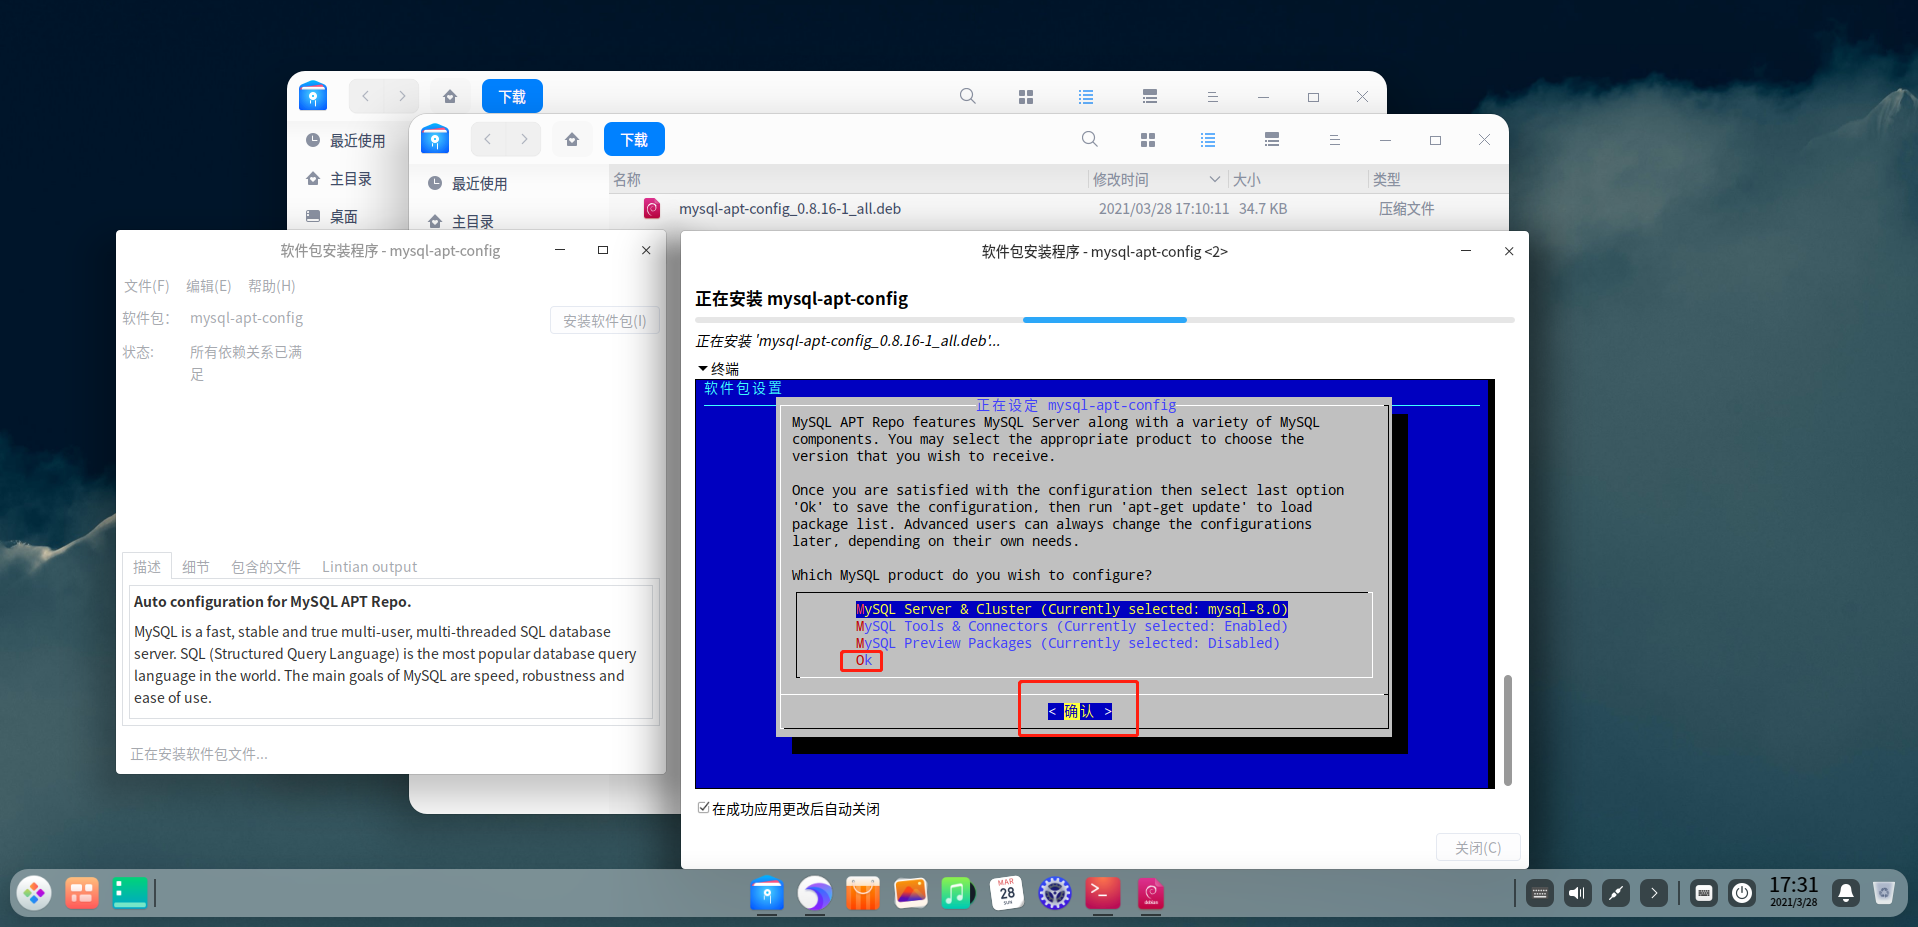Open 最近使用 in the front file manager sidebar

tap(479, 184)
